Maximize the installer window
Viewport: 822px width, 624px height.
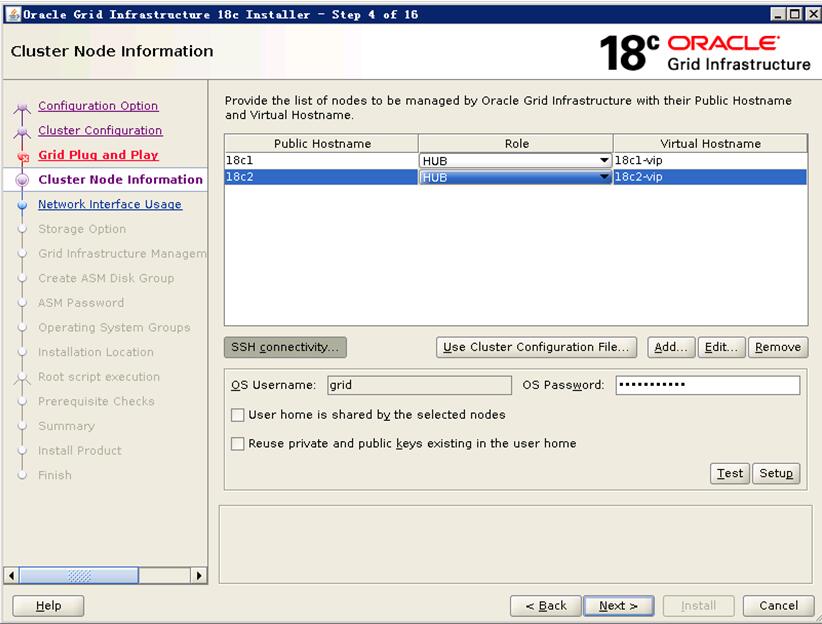tap(795, 15)
